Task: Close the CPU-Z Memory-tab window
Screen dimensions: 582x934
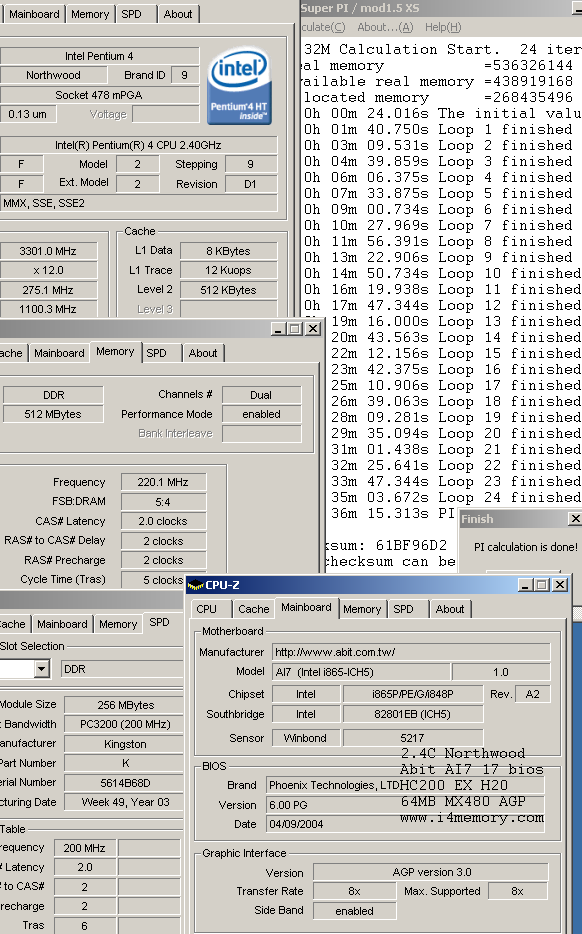Action: coord(313,328)
